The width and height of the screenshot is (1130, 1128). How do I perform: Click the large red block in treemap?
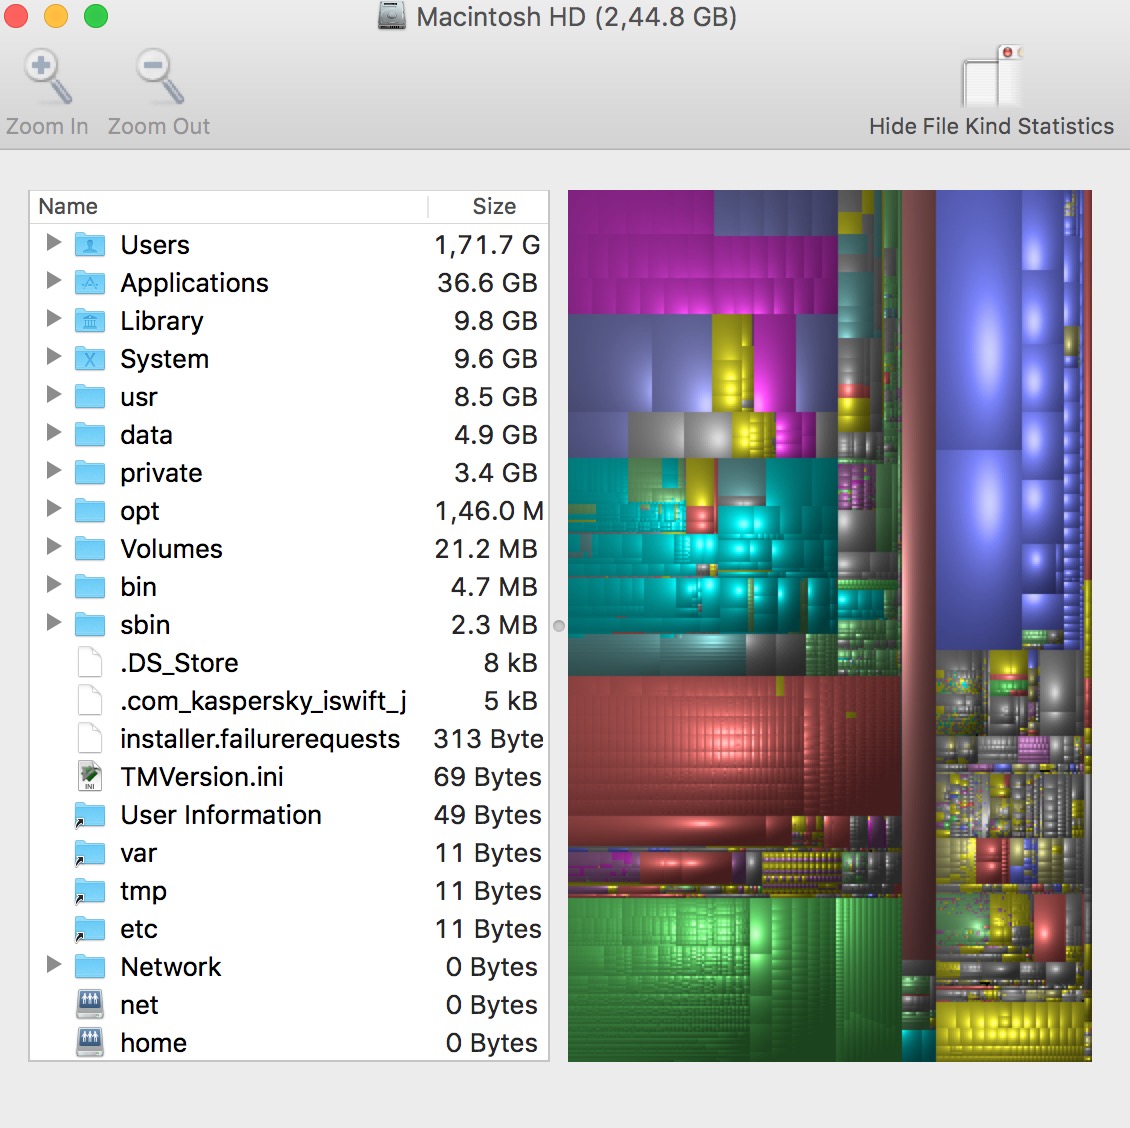(734, 745)
